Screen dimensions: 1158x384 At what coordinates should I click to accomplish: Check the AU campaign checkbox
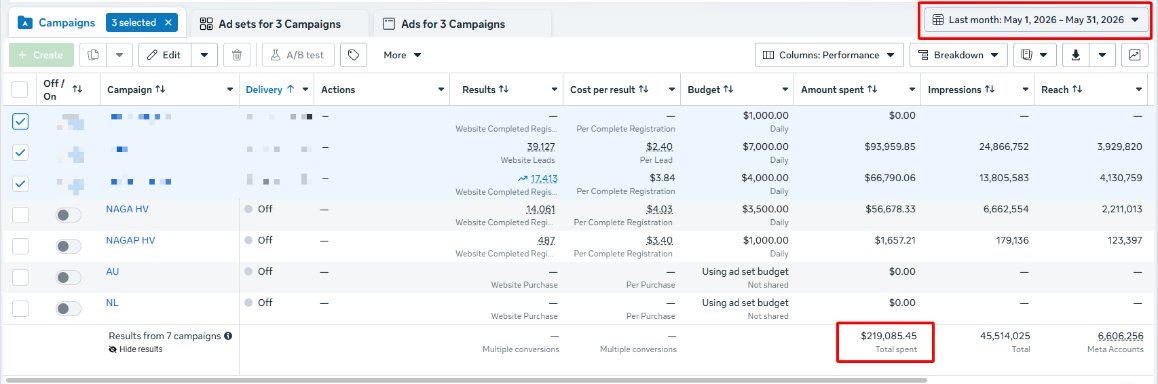click(20, 277)
